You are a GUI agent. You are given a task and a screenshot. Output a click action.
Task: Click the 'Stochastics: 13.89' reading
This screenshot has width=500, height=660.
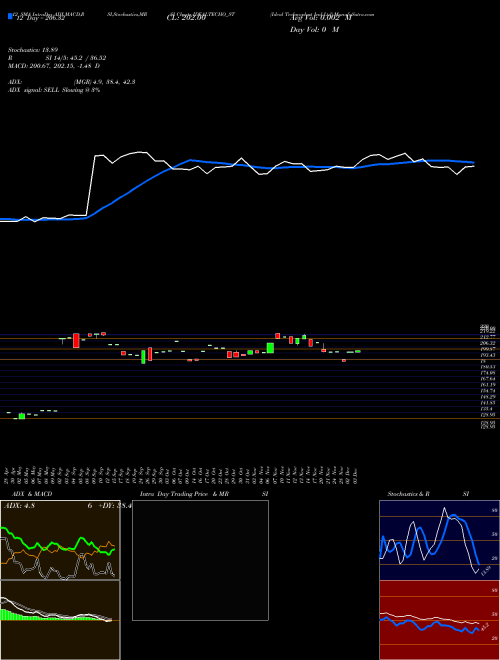tap(35, 50)
